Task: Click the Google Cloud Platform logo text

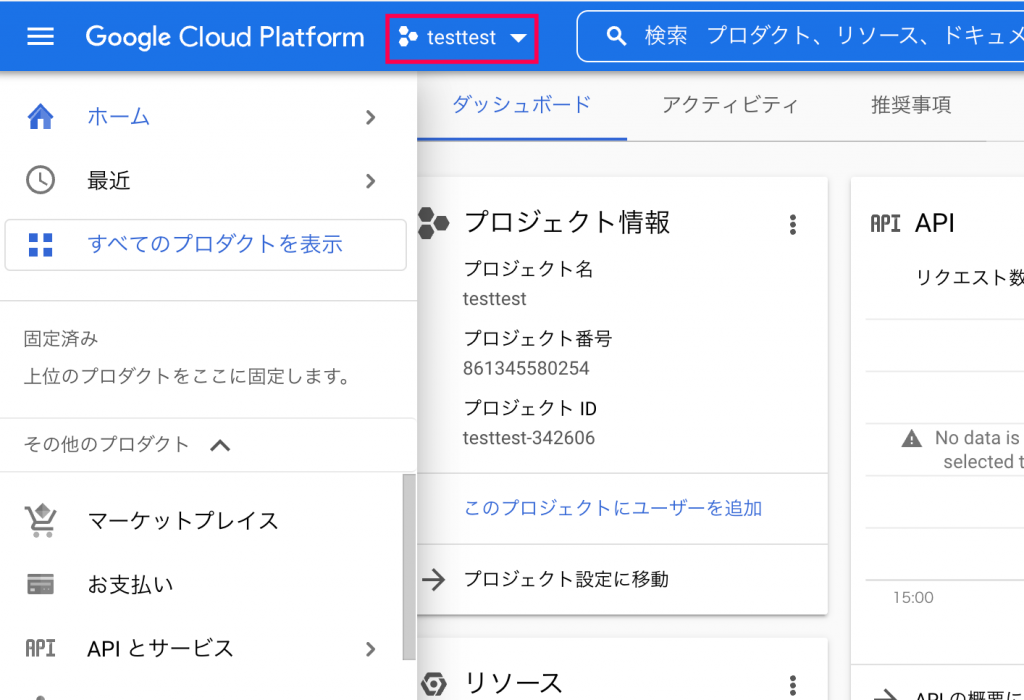Action: coord(225,37)
